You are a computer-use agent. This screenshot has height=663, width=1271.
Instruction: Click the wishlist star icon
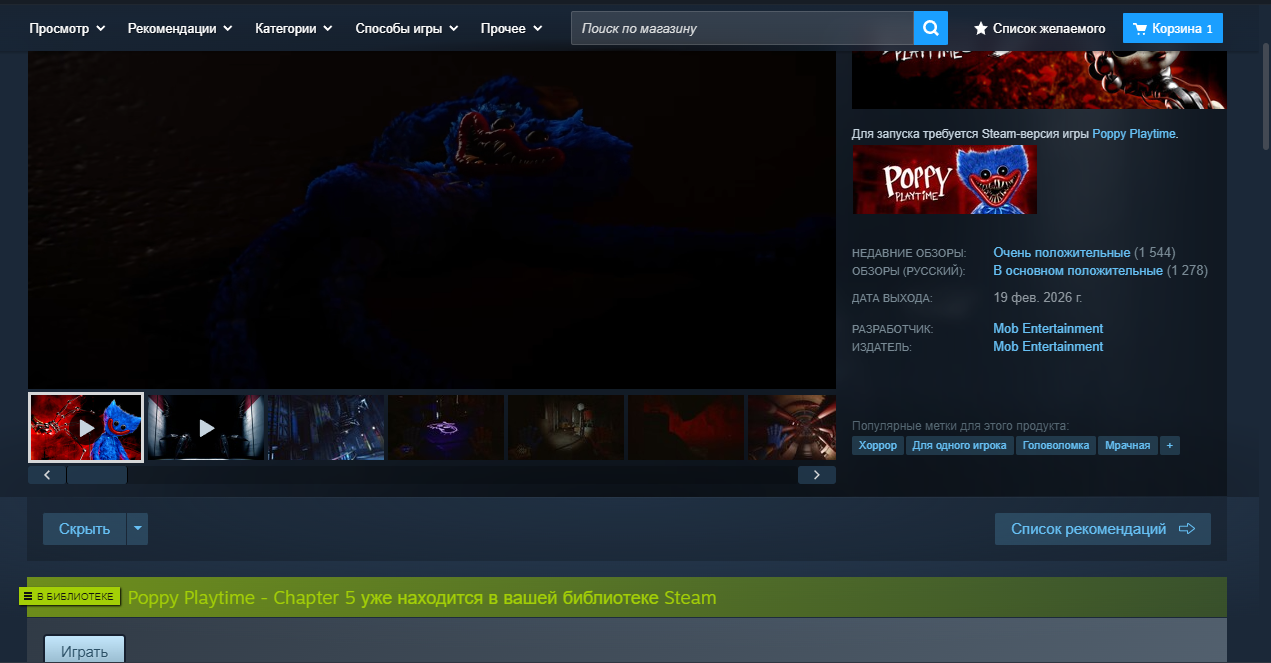pos(981,29)
